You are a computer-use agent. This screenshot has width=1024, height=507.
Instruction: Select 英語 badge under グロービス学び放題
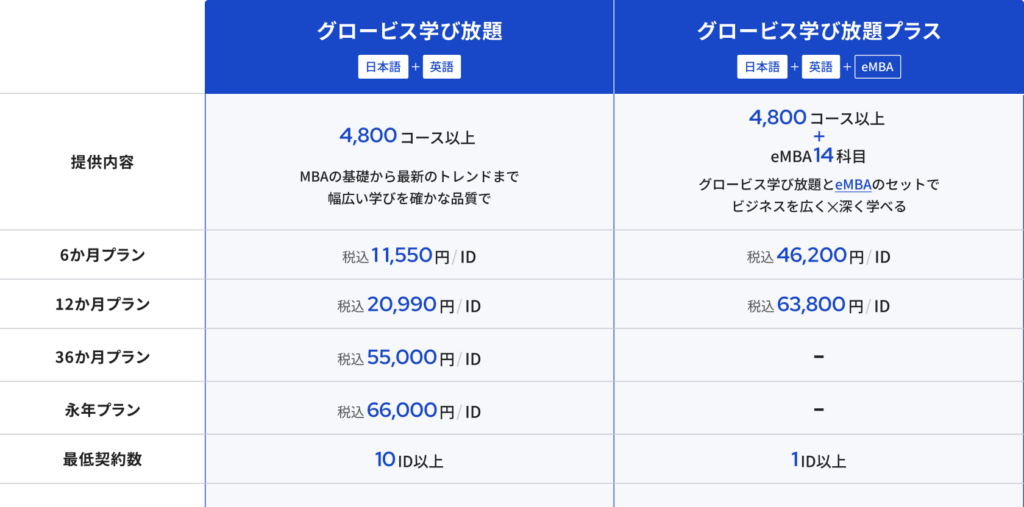pos(441,67)
